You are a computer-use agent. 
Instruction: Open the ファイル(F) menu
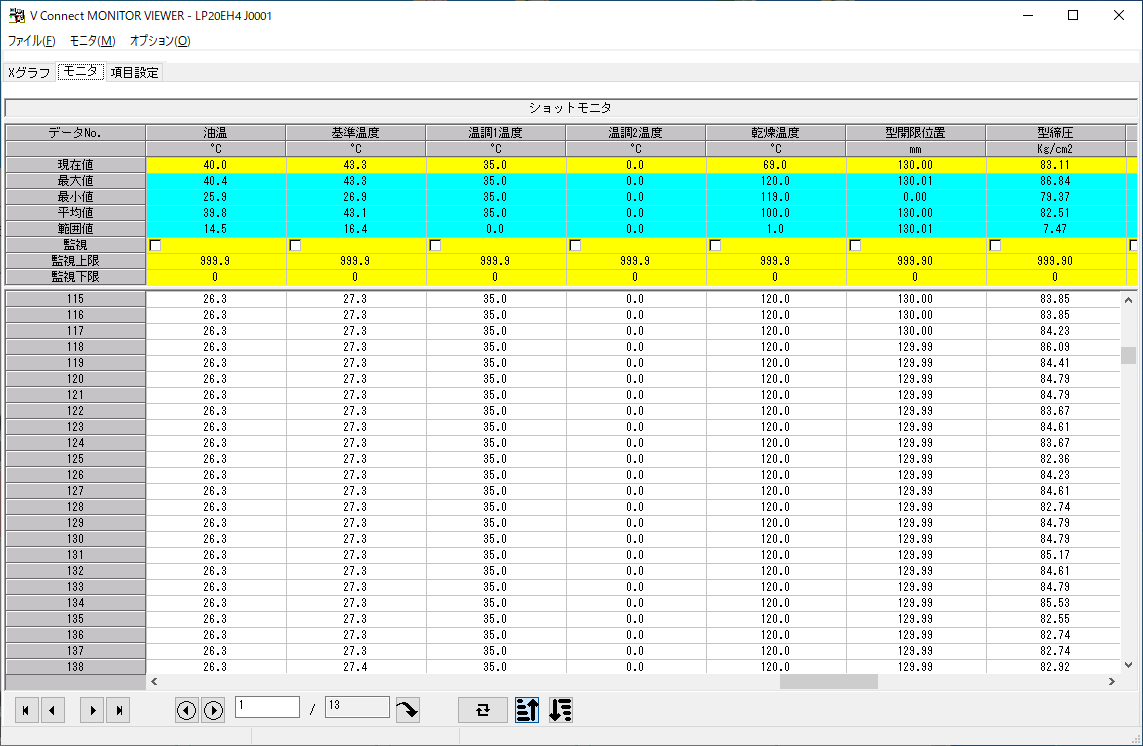pos(31,41)
